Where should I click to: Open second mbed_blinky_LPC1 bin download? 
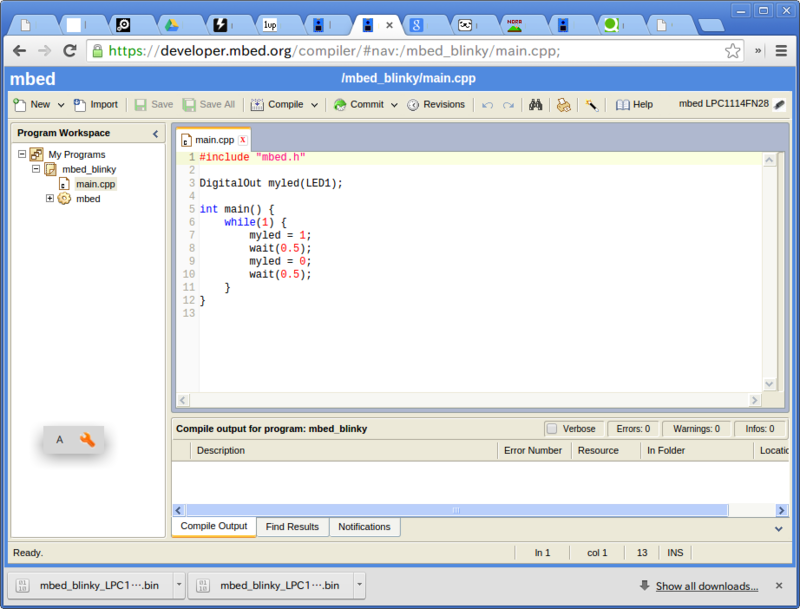click(x=272, y=586)
